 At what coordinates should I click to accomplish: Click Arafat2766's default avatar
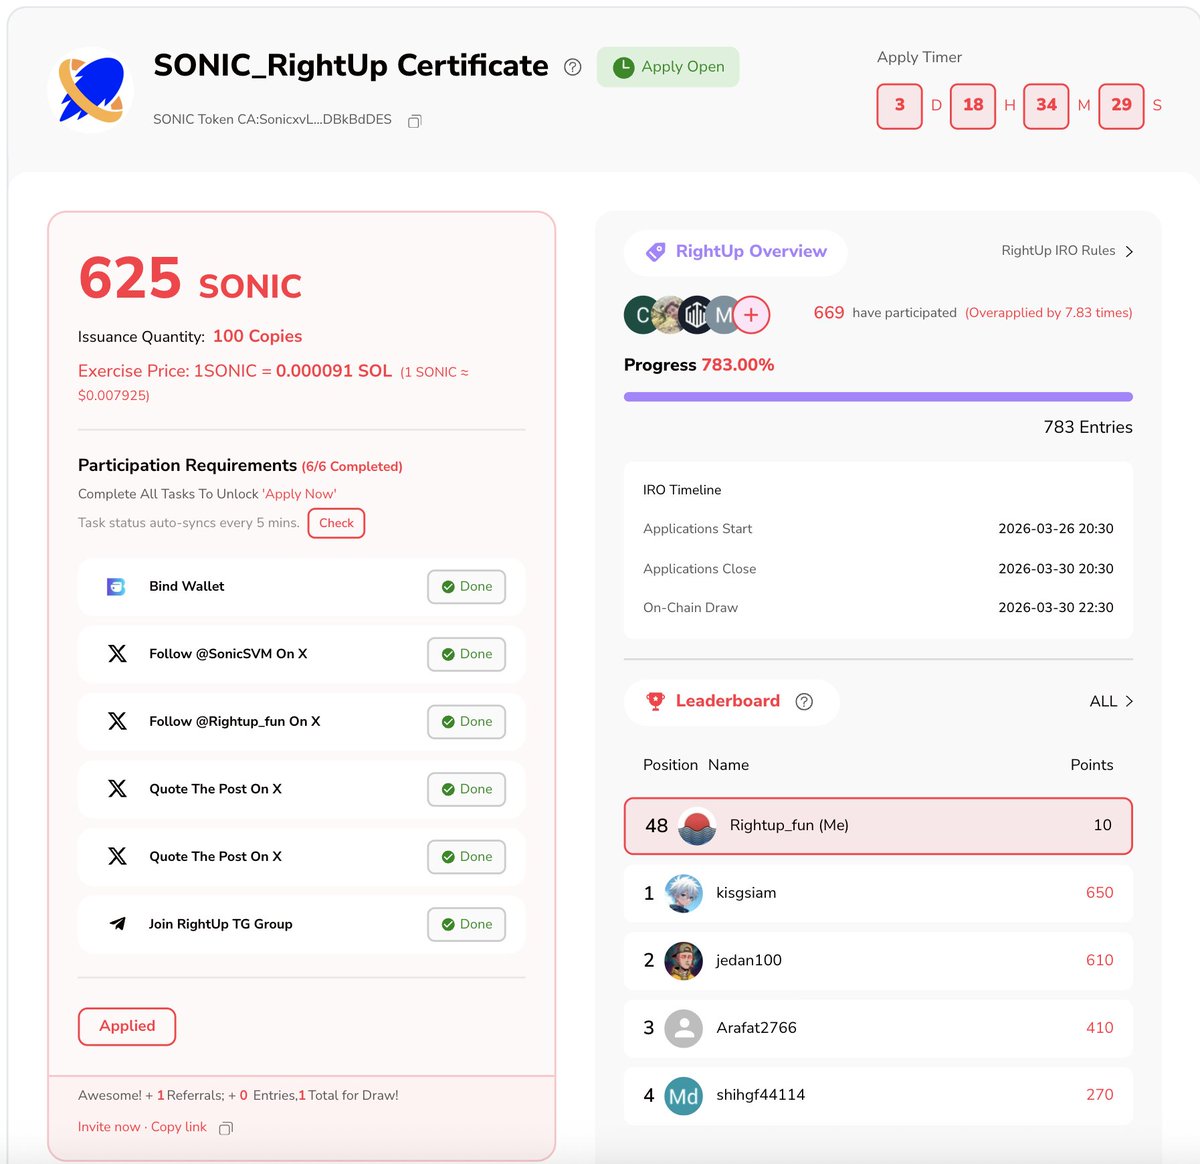pyautogui.click(x=684, y=1028)
